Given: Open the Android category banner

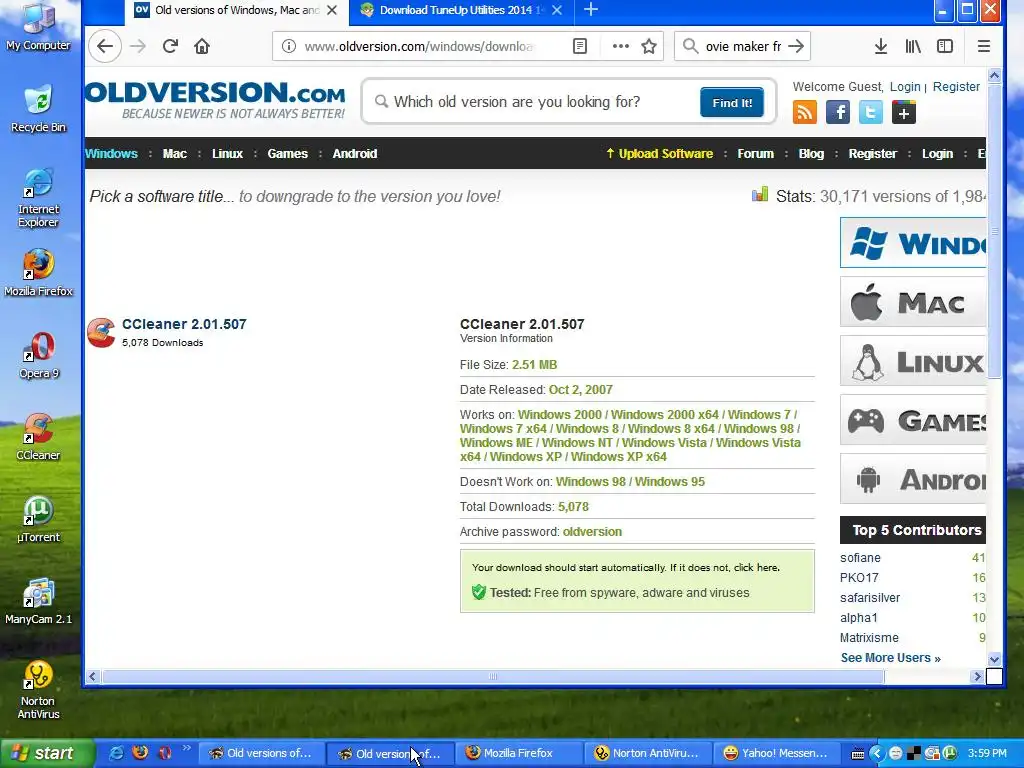Looking at the screenshot, I should pos(913,479).
